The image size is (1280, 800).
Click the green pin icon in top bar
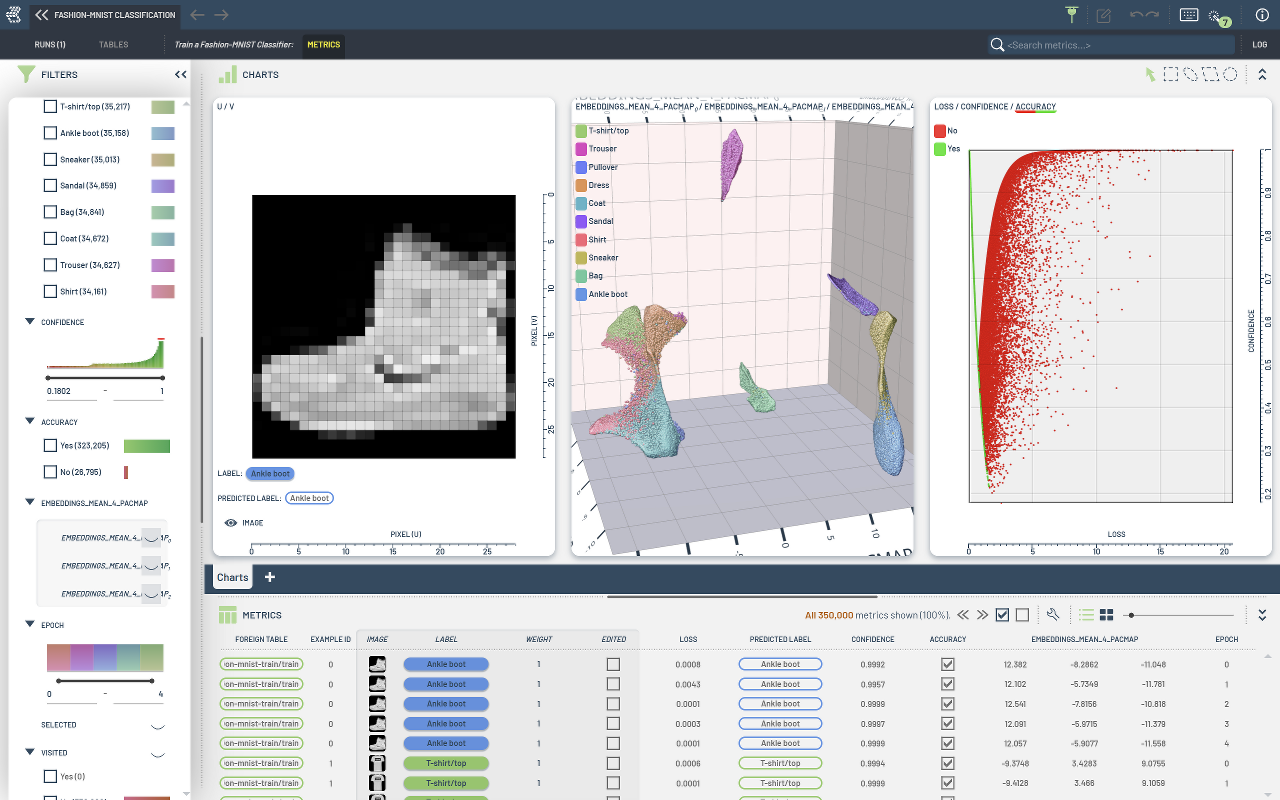[x=1072, y=15]
